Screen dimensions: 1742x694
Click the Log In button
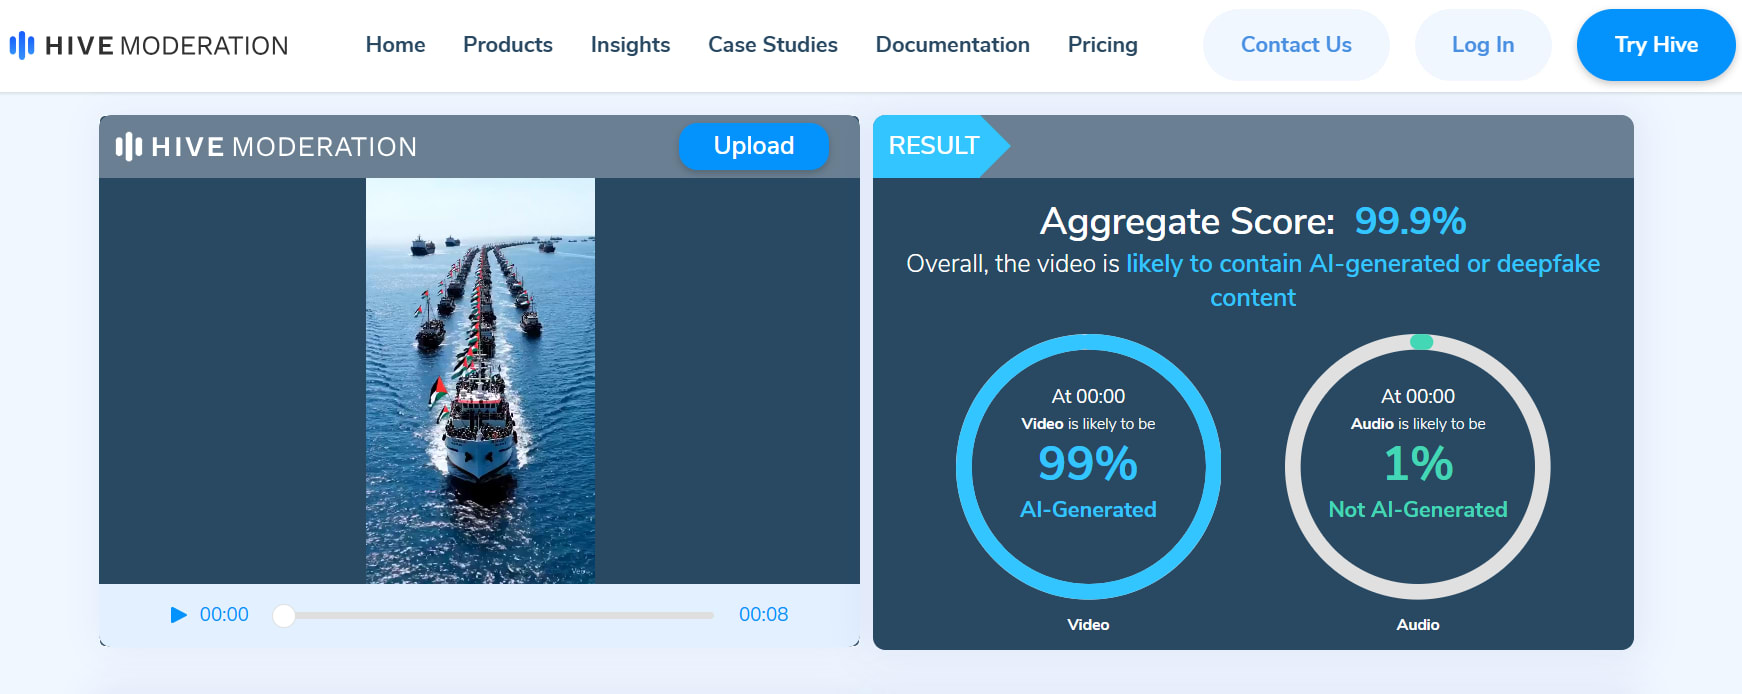click(1482, 45)
